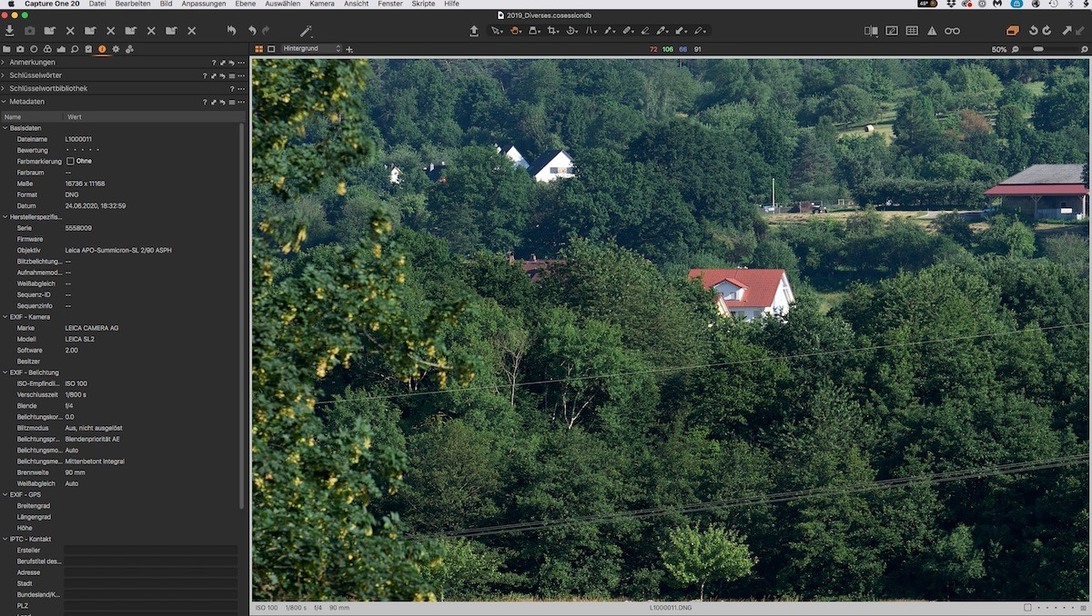
Task: Click the Export upload arrow icon
Action: pos(474,31)
